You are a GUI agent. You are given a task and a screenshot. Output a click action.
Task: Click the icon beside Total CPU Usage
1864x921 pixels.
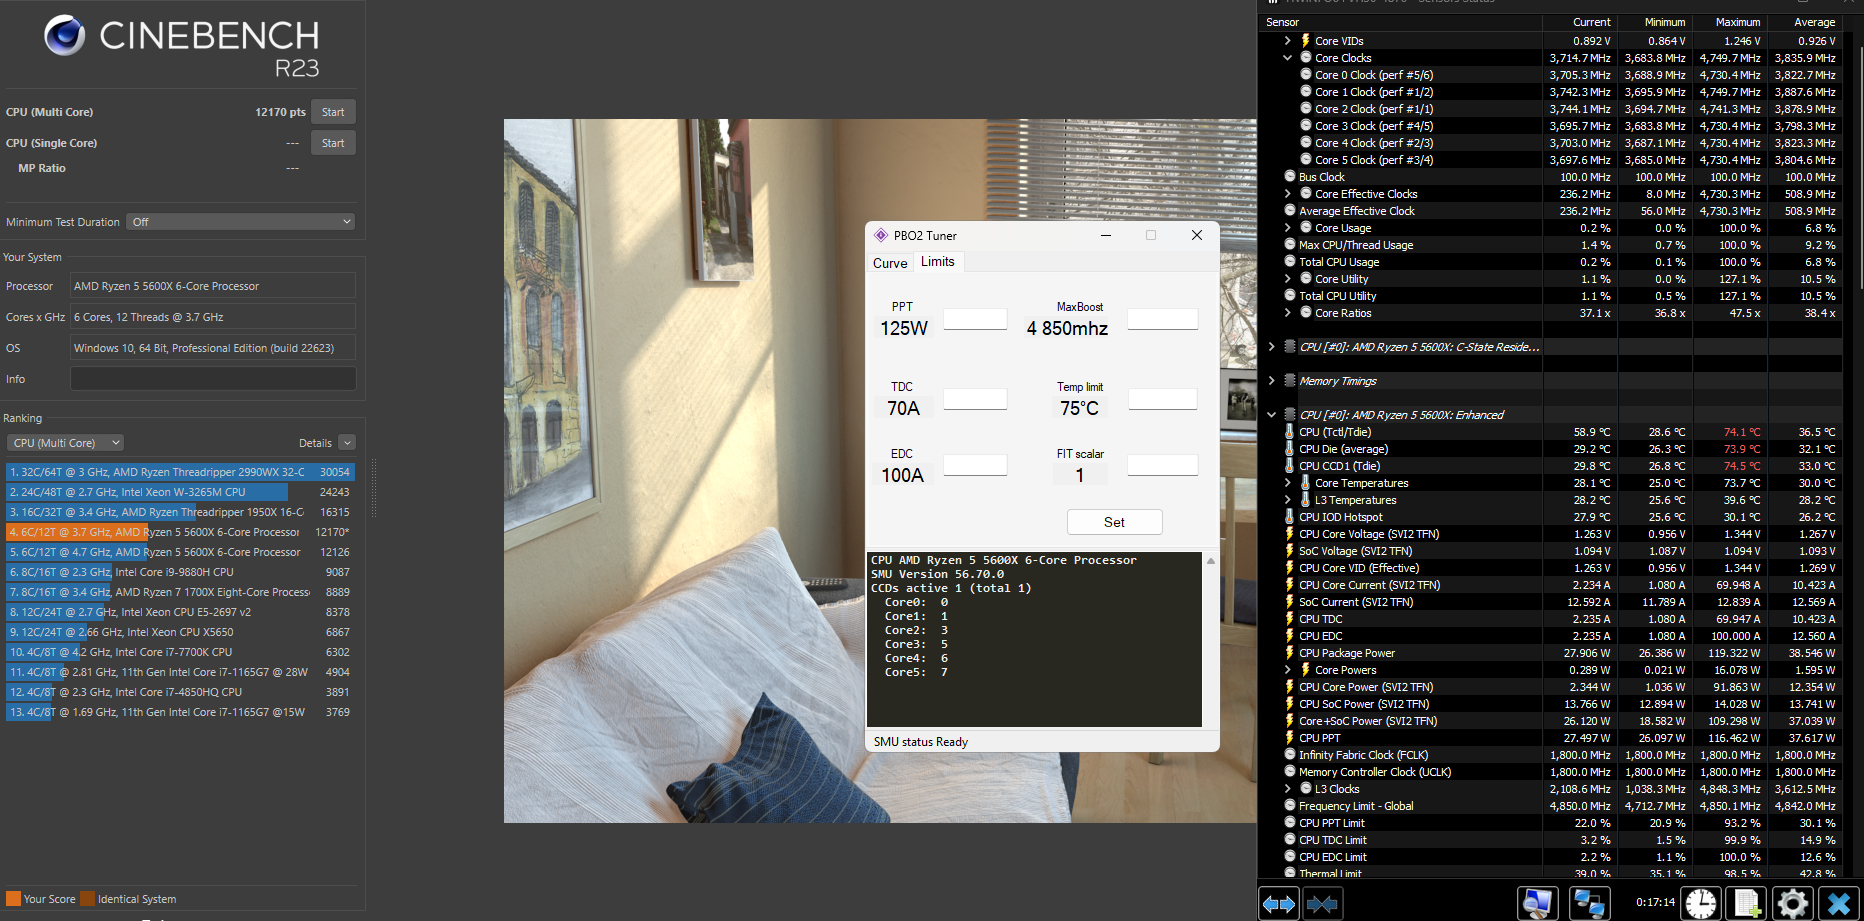pyautogui.click(x=1290, y=262)
